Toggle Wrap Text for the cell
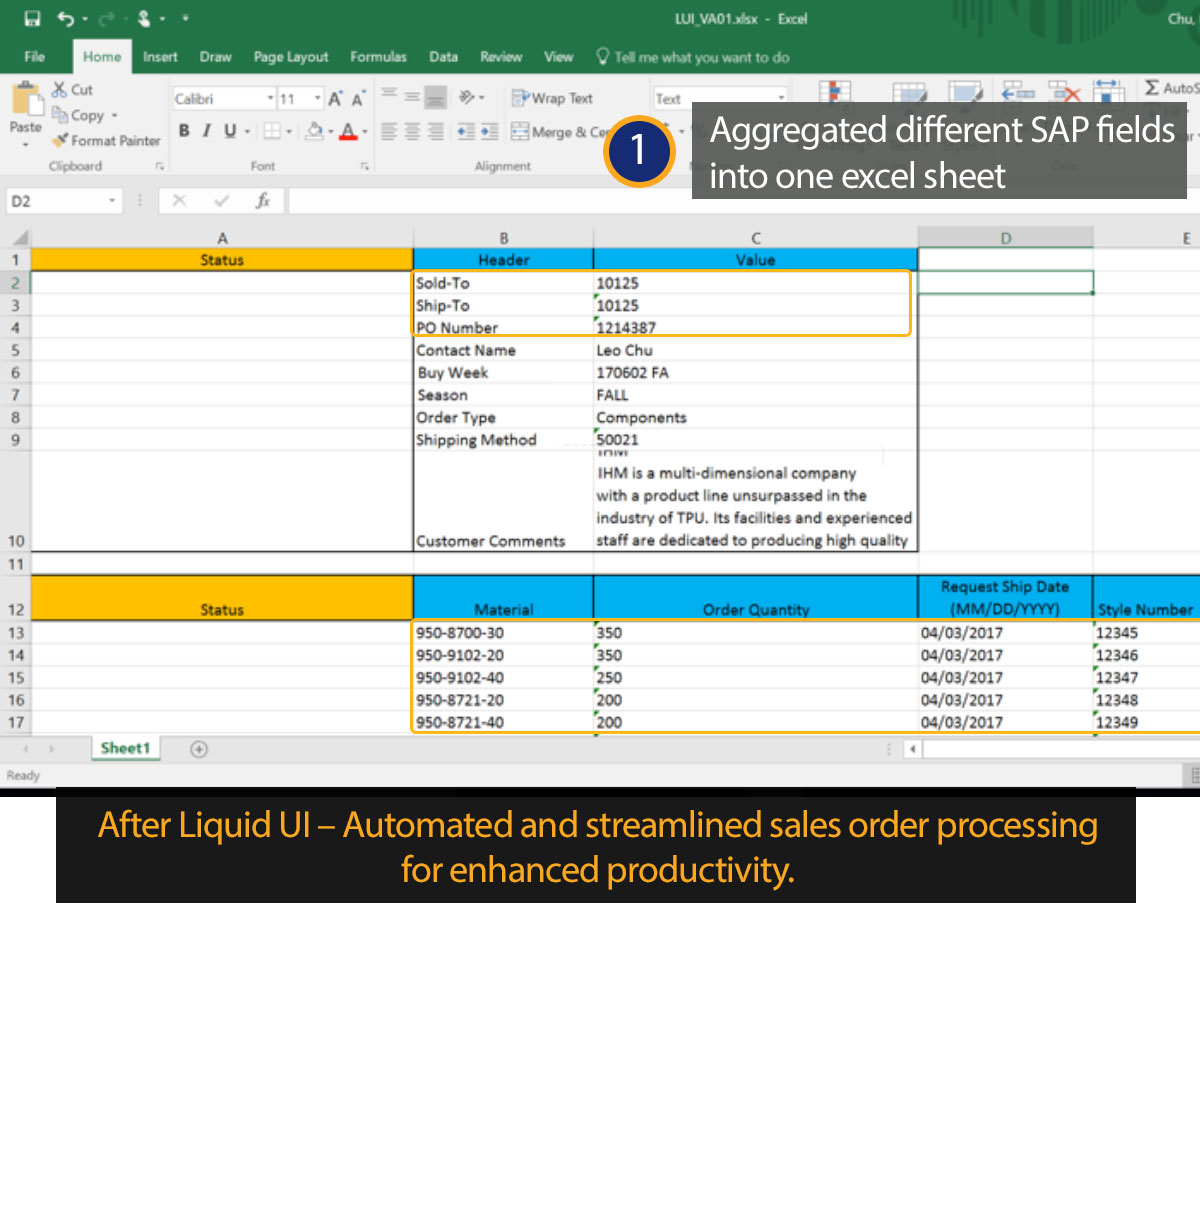 click(x=552, y=98)
